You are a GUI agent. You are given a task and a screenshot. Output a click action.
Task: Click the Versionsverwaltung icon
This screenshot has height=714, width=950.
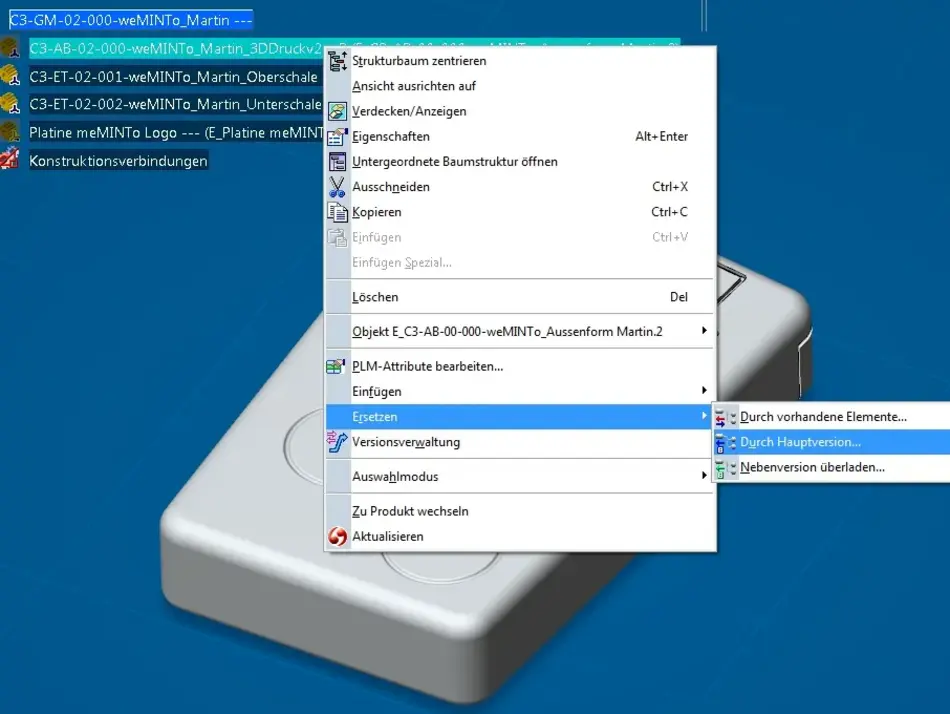pos(338,442)
